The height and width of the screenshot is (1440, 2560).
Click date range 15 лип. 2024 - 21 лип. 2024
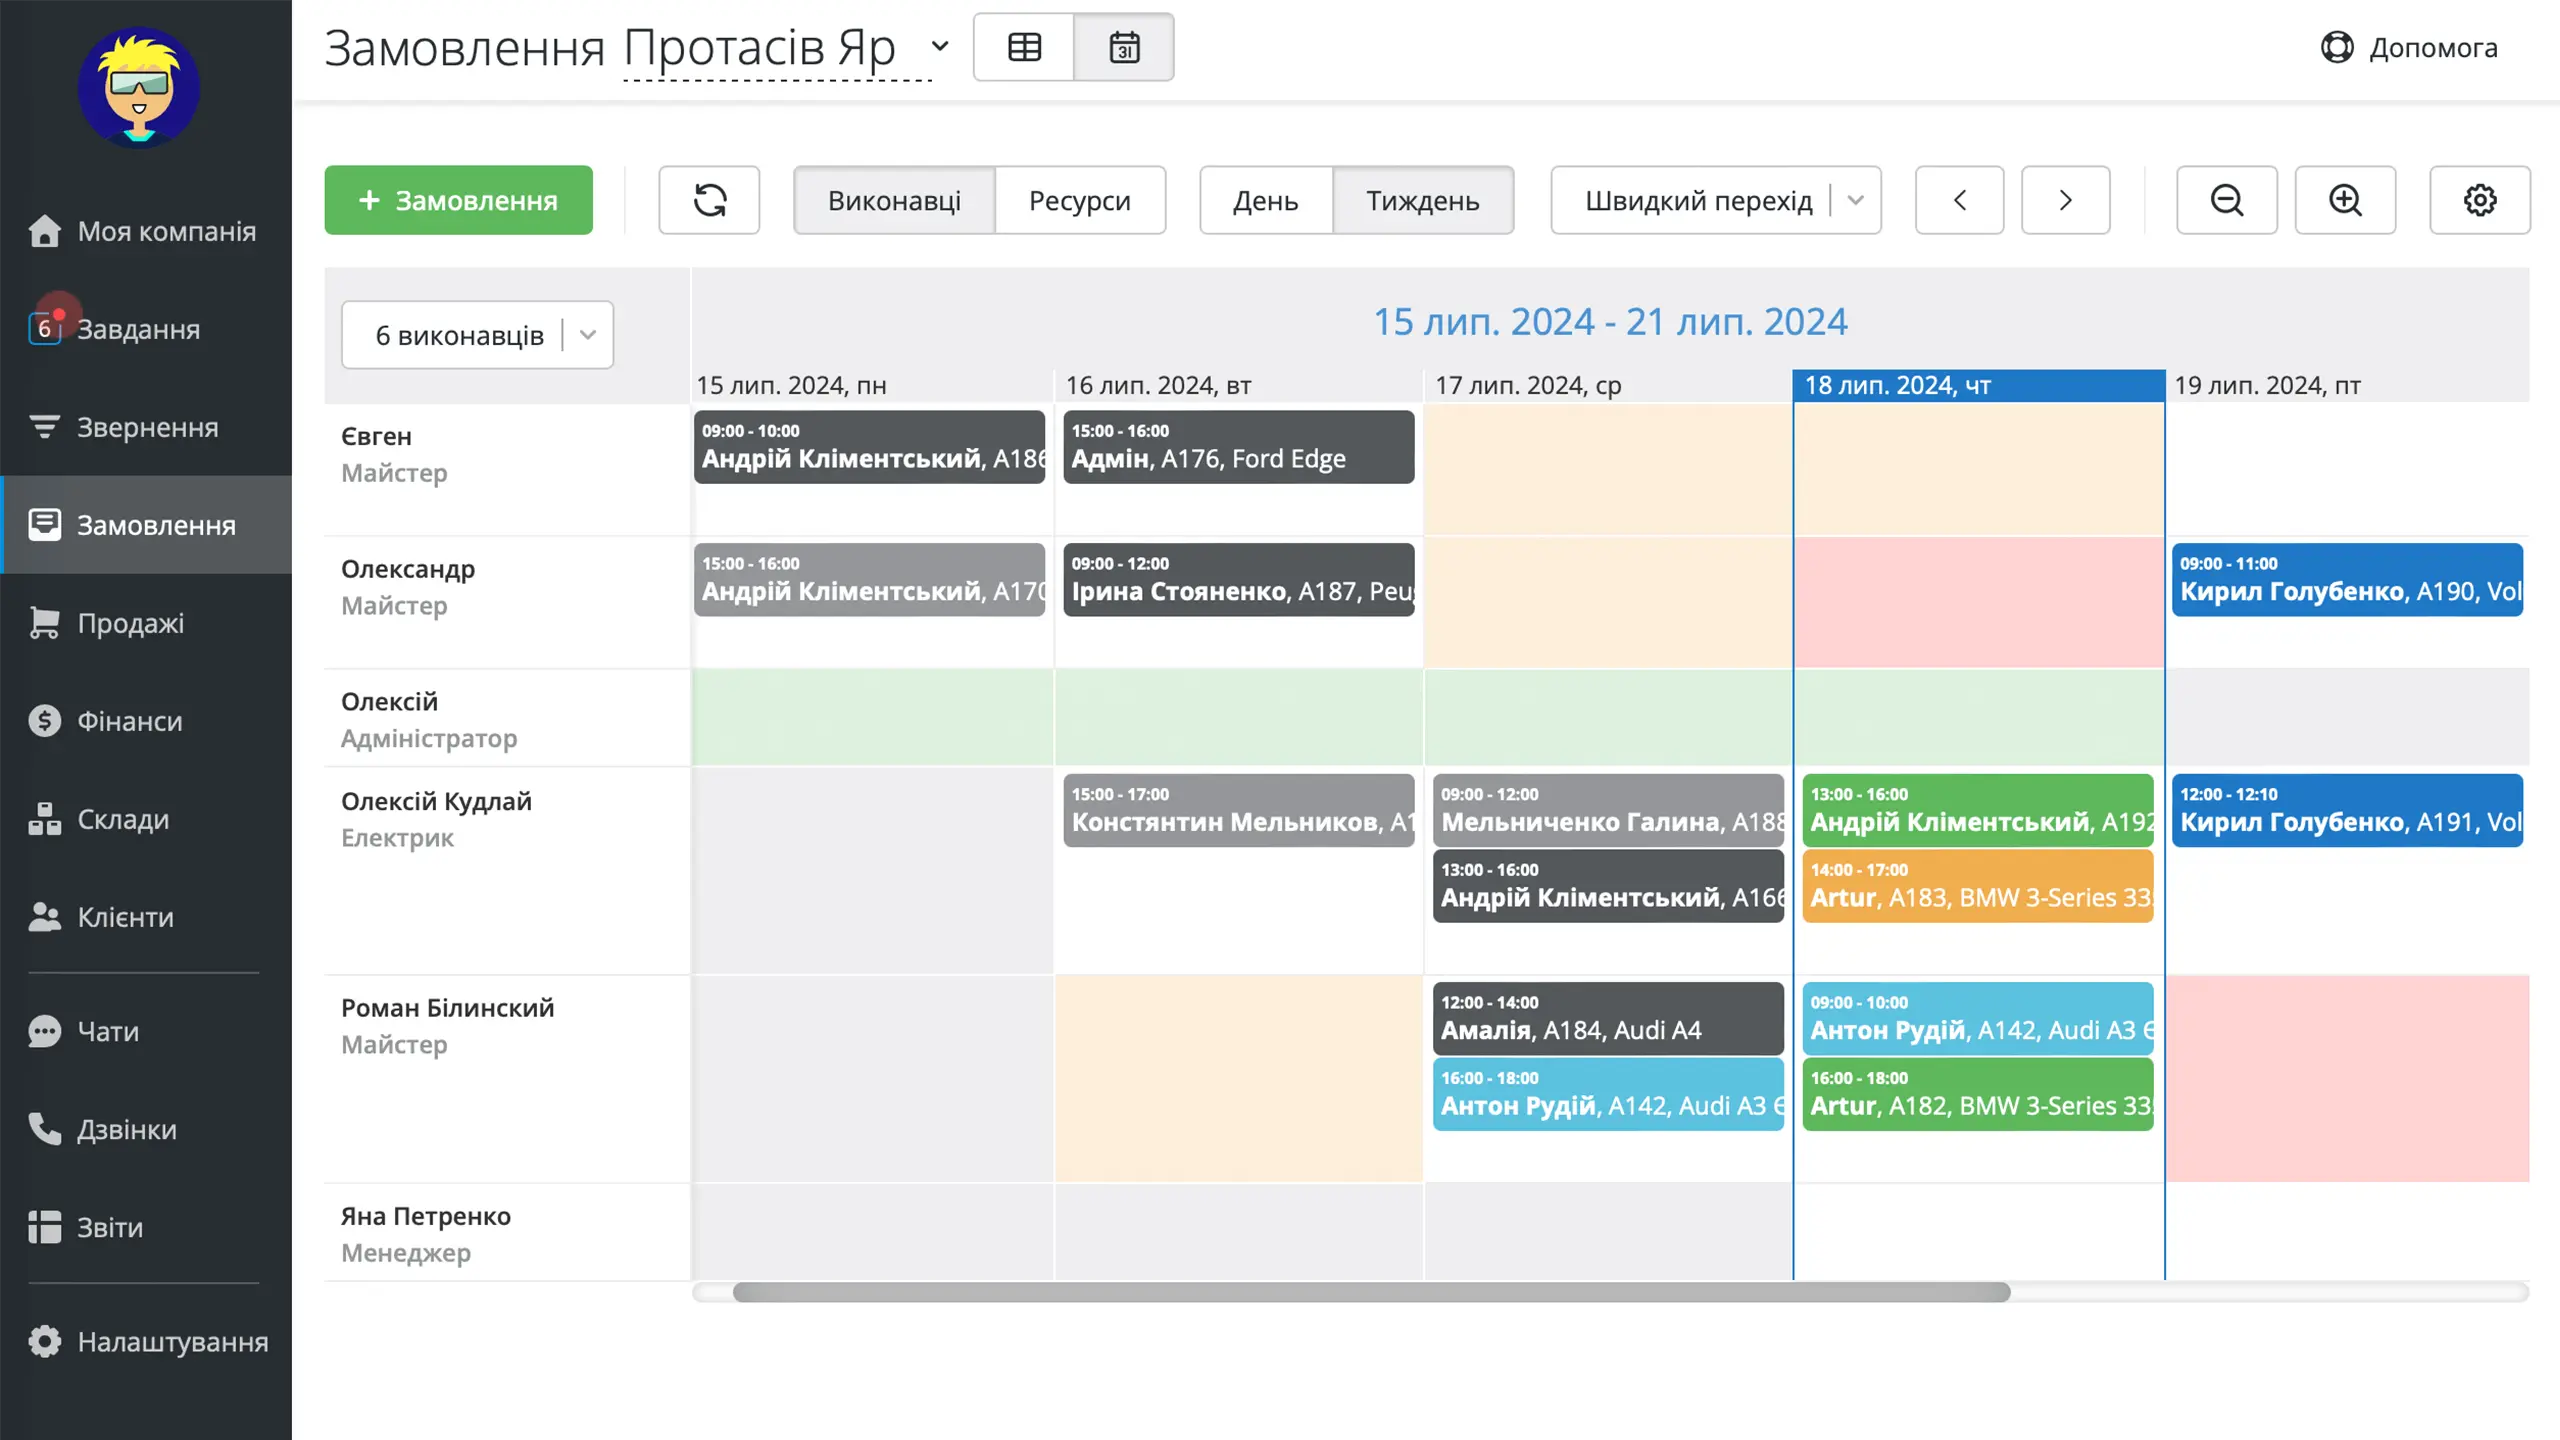tap(1610, 321)
